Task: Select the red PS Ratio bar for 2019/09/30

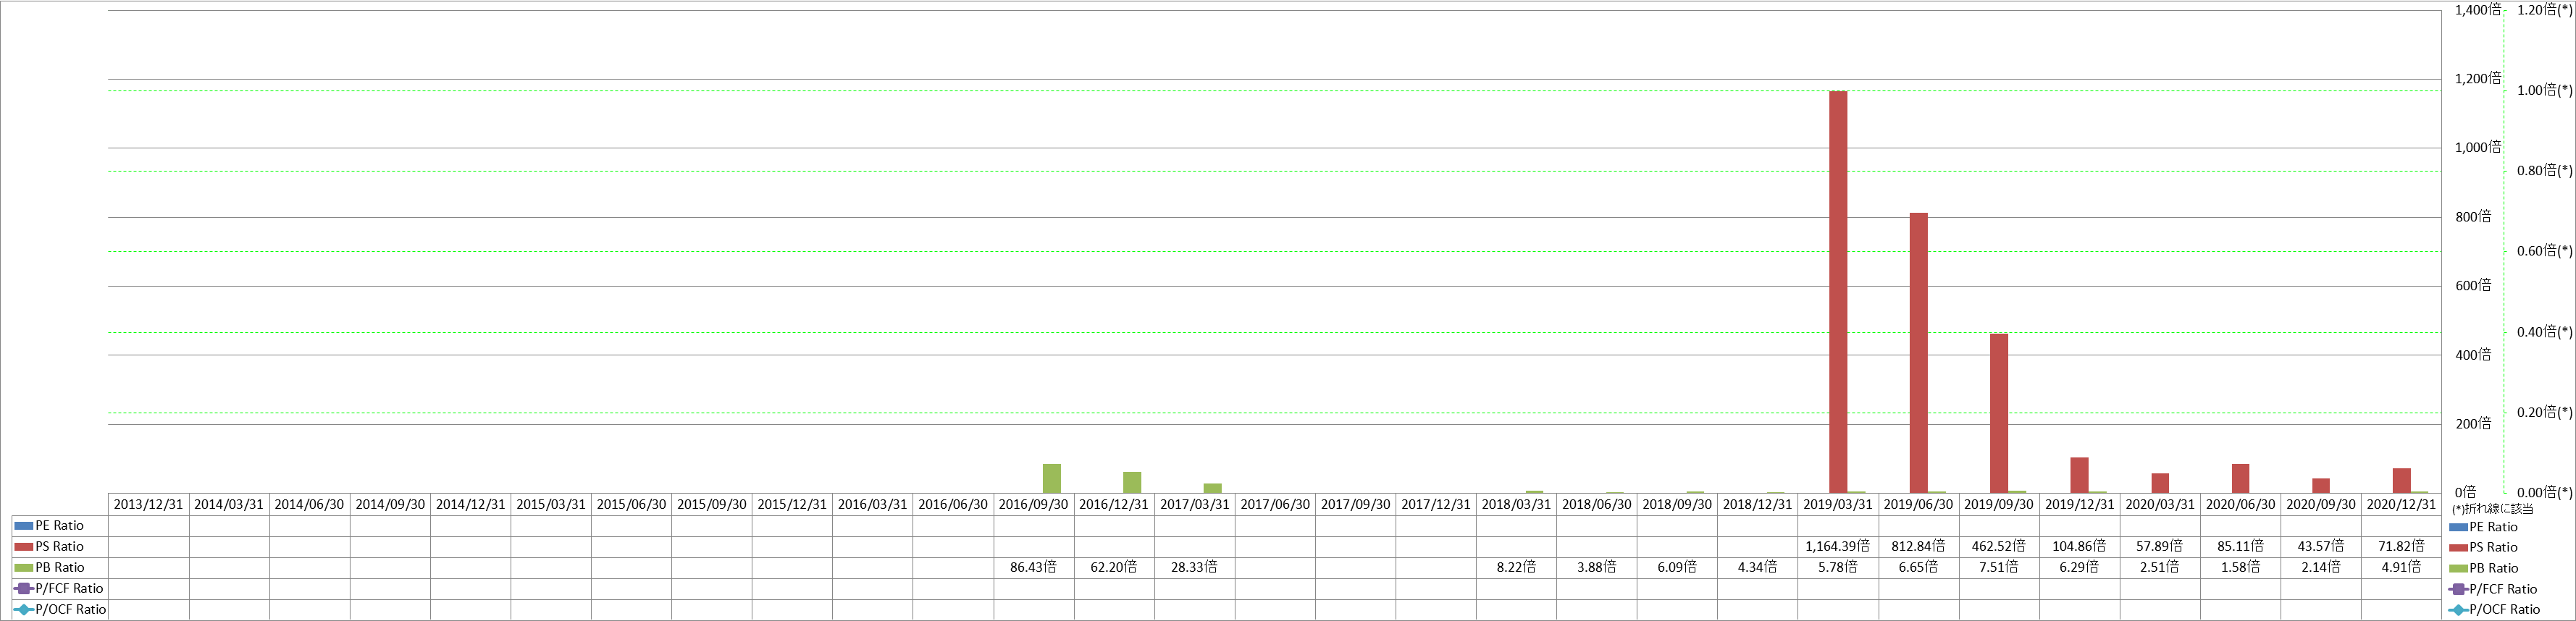Action: coord(1998,413)
